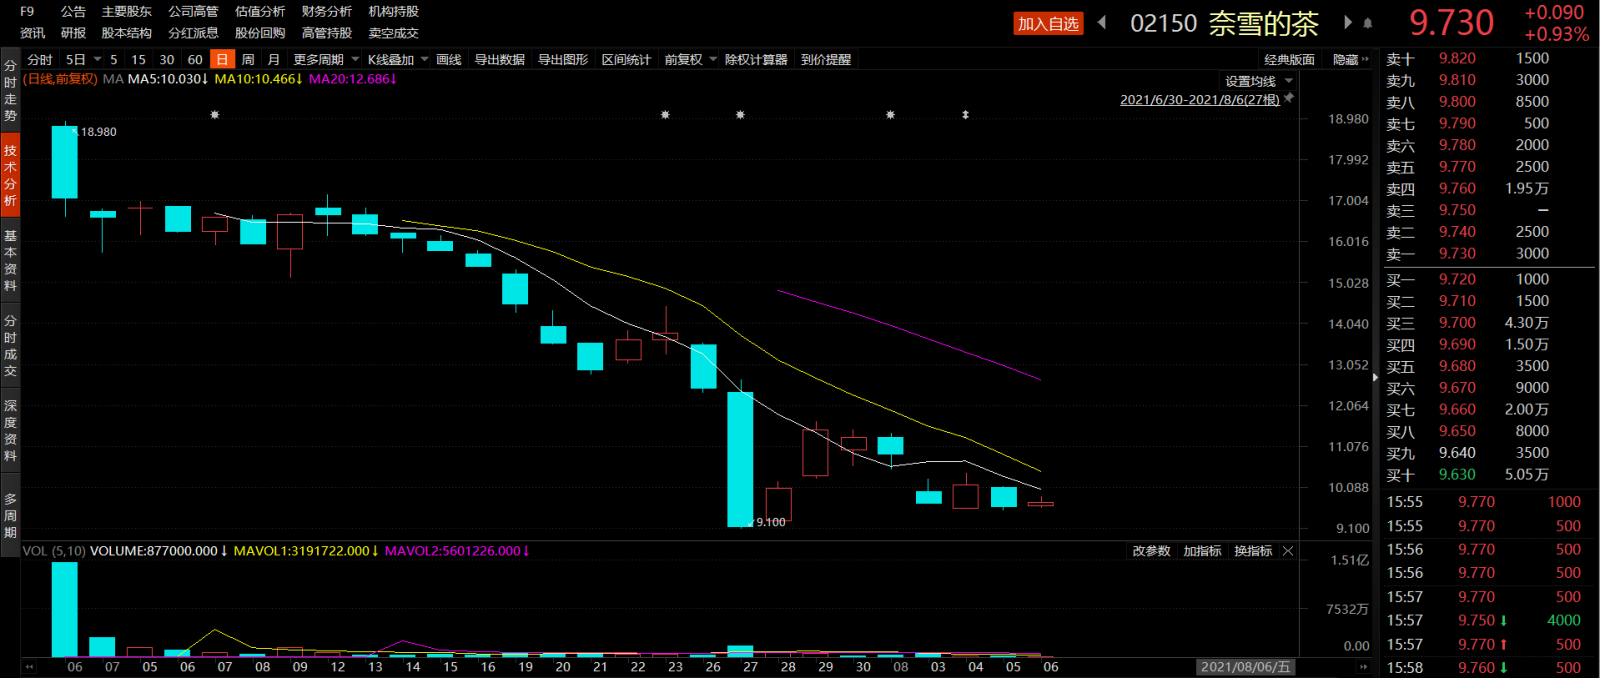Go to previous stock with the left arrow
1600x678 pixels.
tap(1102, 22)
